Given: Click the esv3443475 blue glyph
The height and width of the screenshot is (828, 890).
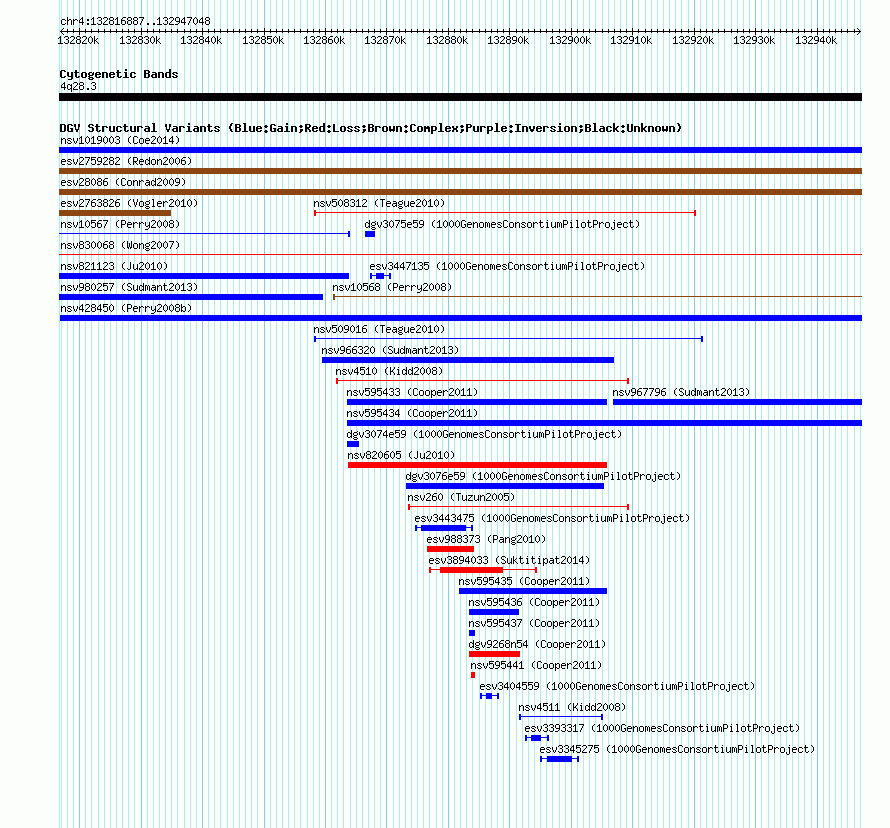Looking at the screenshot, I should (x=444, y=528).
